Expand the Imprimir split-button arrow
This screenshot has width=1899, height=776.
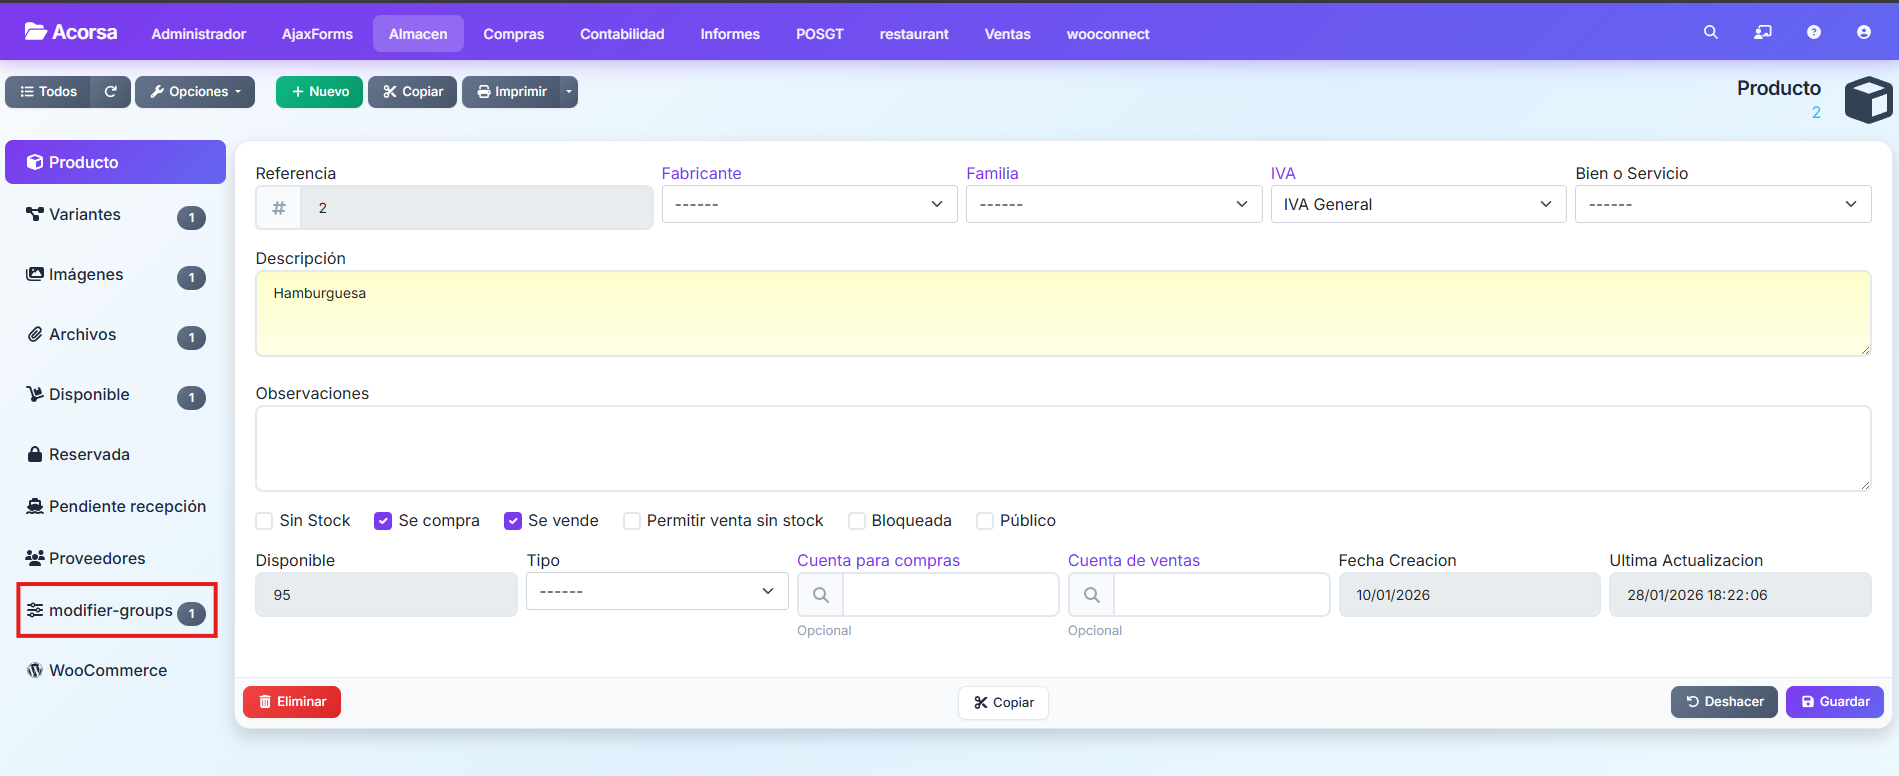[569, 92]
